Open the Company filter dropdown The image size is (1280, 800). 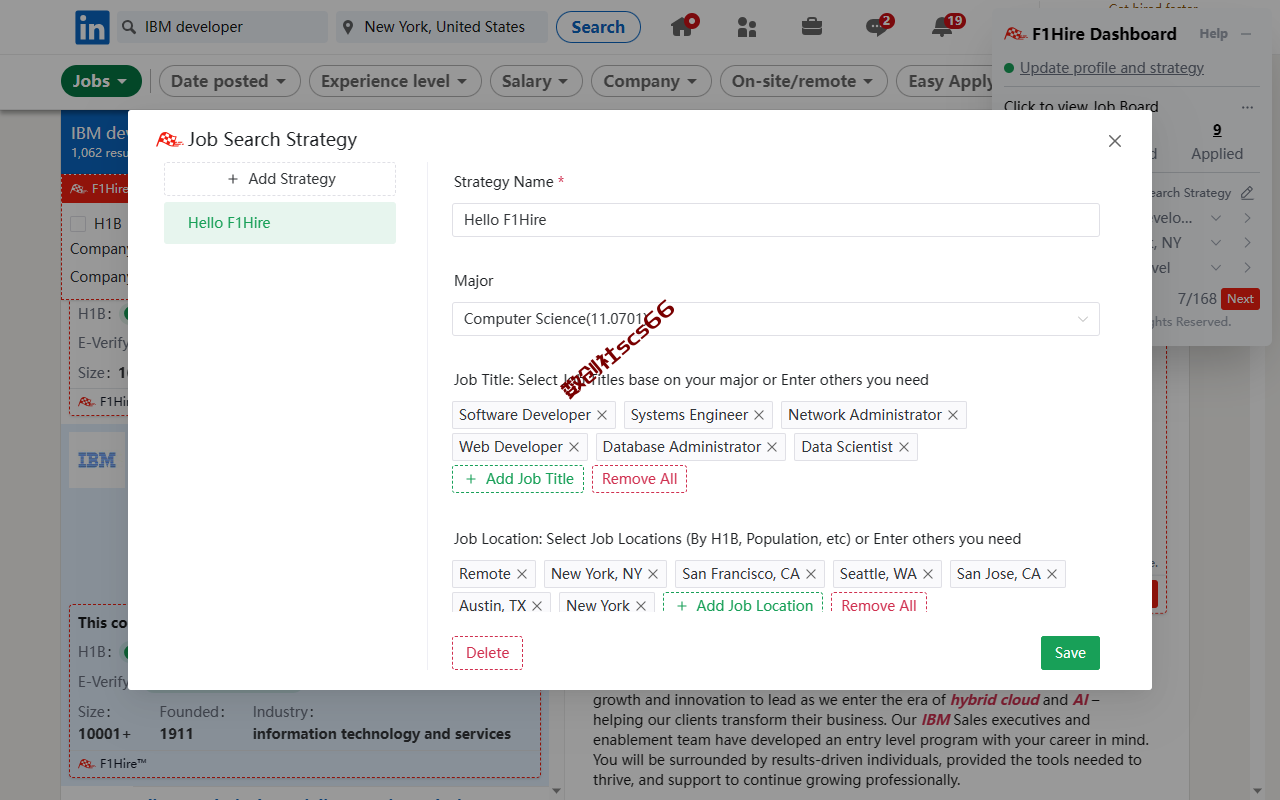[x=651, y=81]
